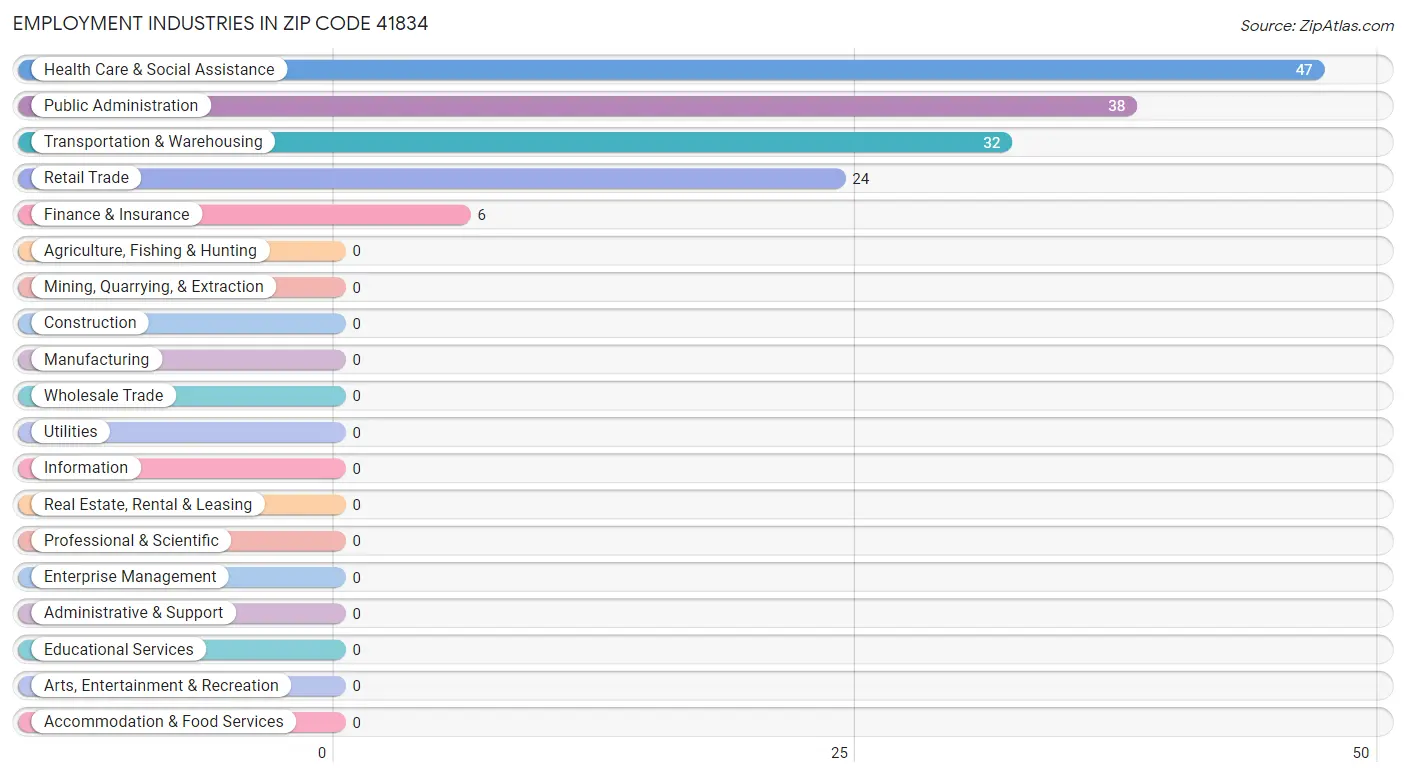Click the value 32 on Transportation bar
Image resolution: width=1406 pixels, height=777 pixels.
(991, 143)
